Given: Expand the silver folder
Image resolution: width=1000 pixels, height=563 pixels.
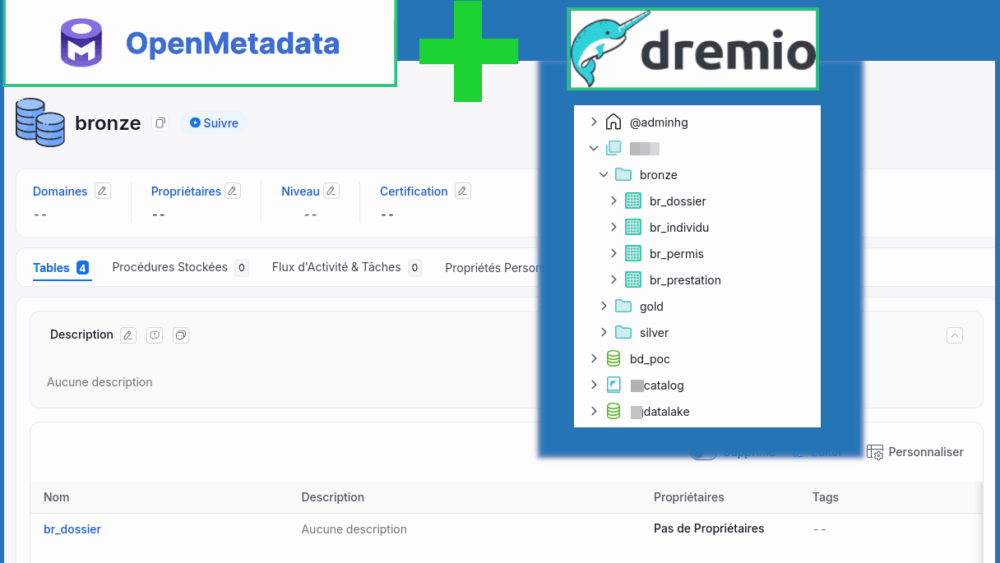Looking at the screenshot, I should click(x=603, y=332).
